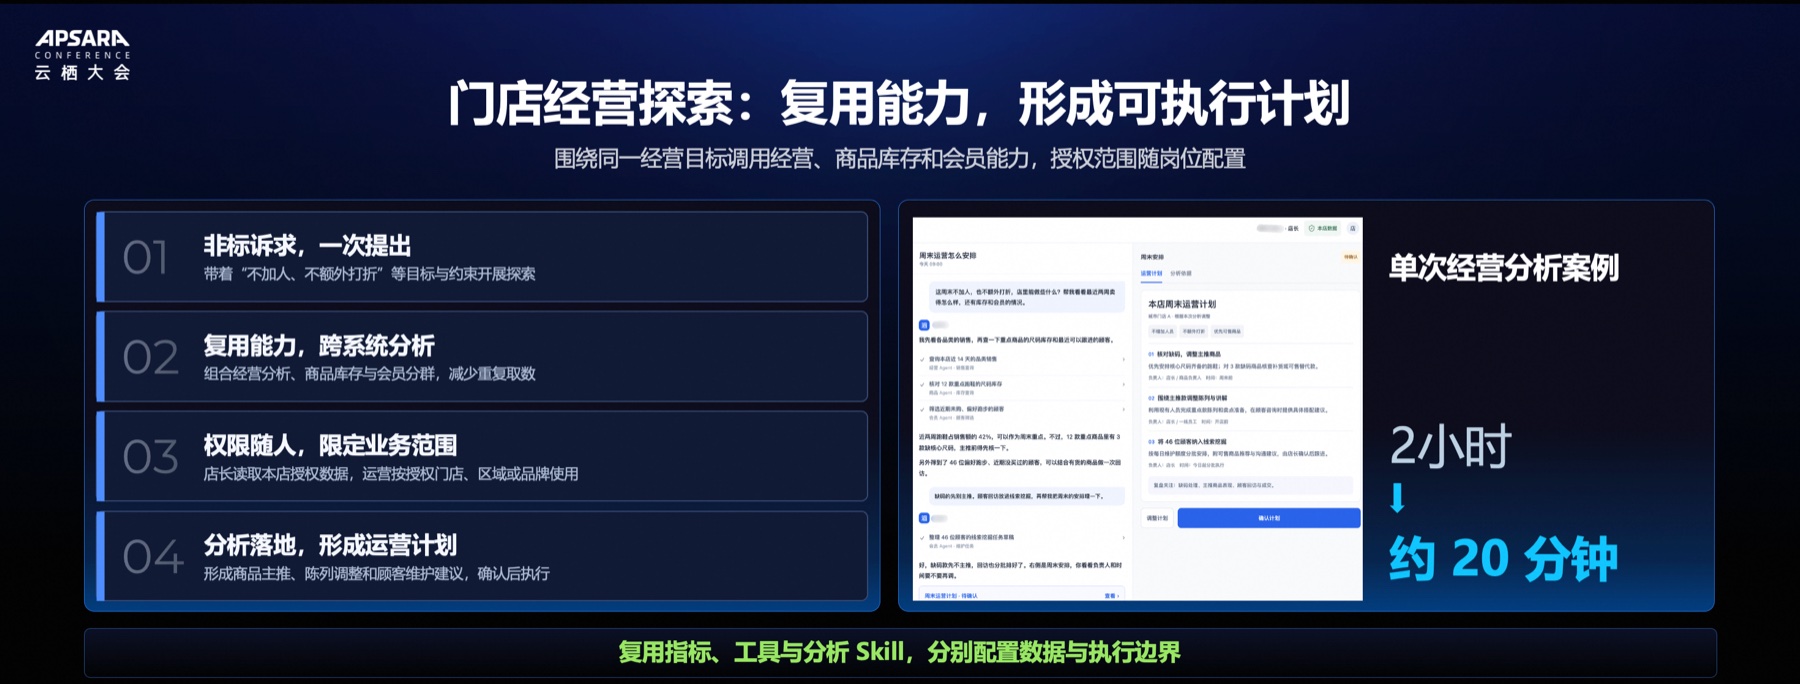Click the 周末运营怎么安排 chat title
Viewport: 1800px width, 684px height.
948,256
